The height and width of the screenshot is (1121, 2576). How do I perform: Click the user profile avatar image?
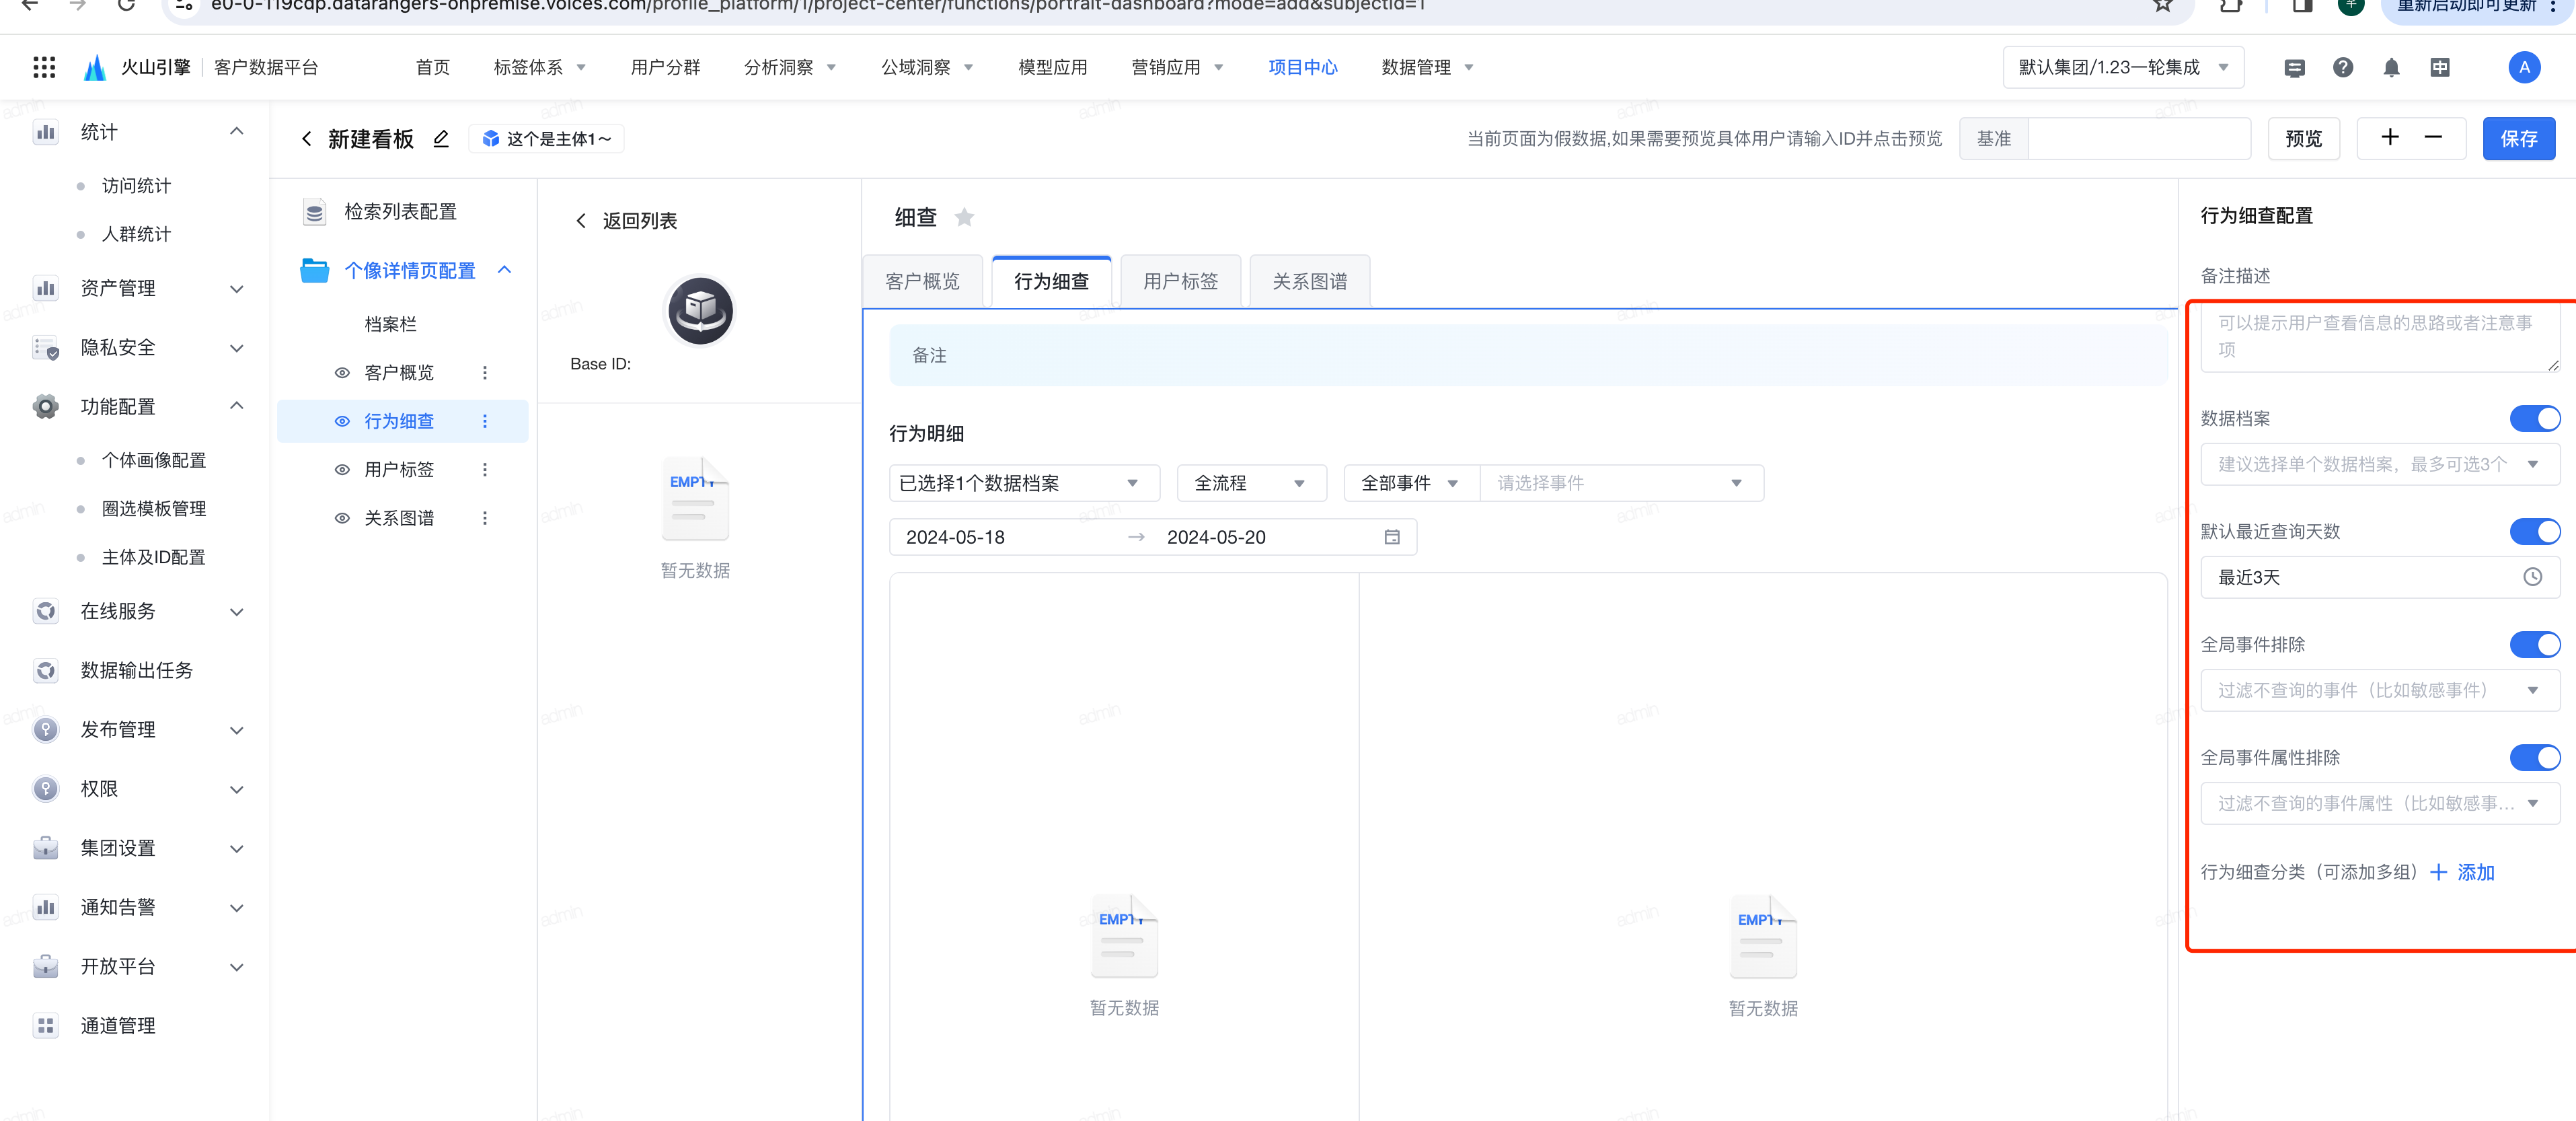[x=700, y=311]
